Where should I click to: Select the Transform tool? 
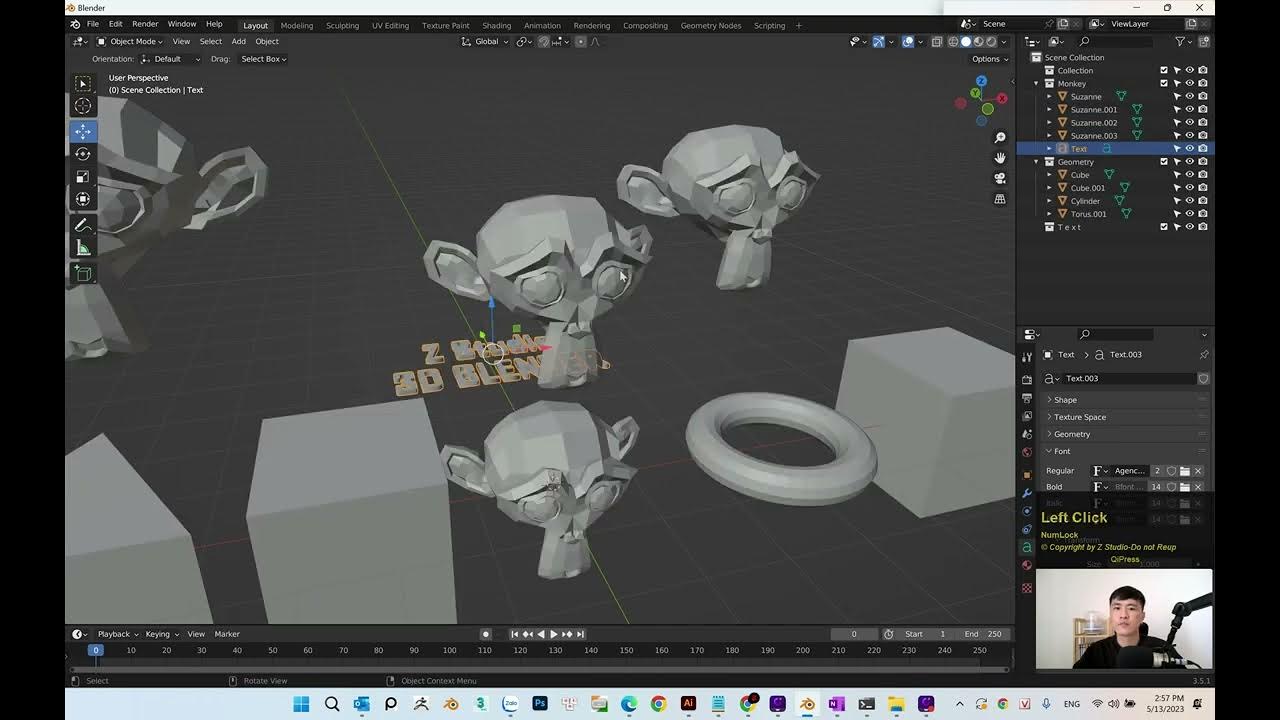pyautogui.click(x=83, y=199)
